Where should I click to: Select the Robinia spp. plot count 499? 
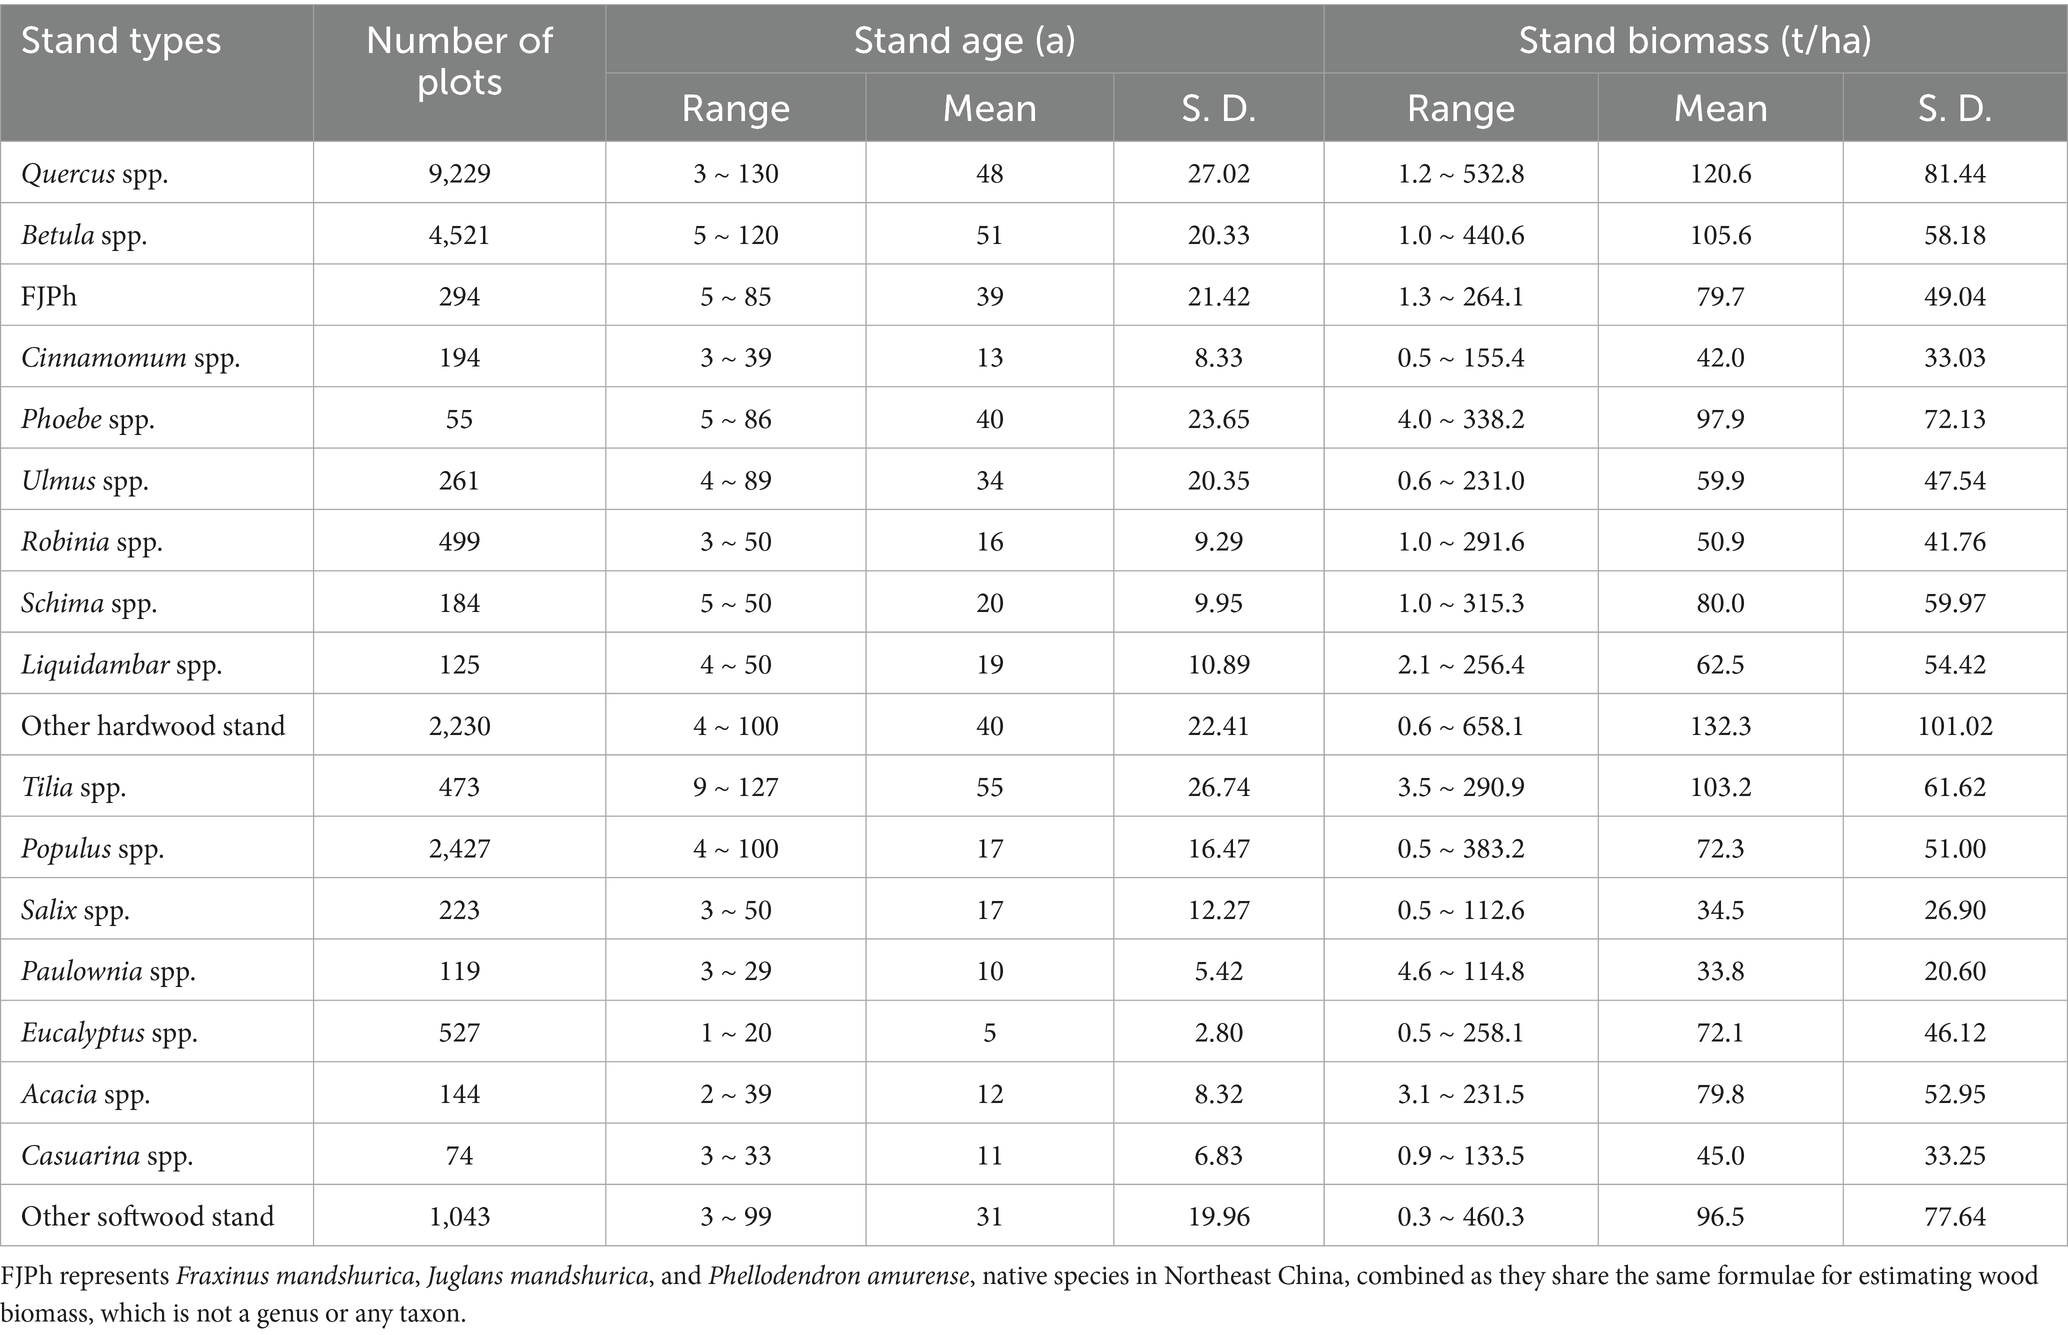coord(459,542)
